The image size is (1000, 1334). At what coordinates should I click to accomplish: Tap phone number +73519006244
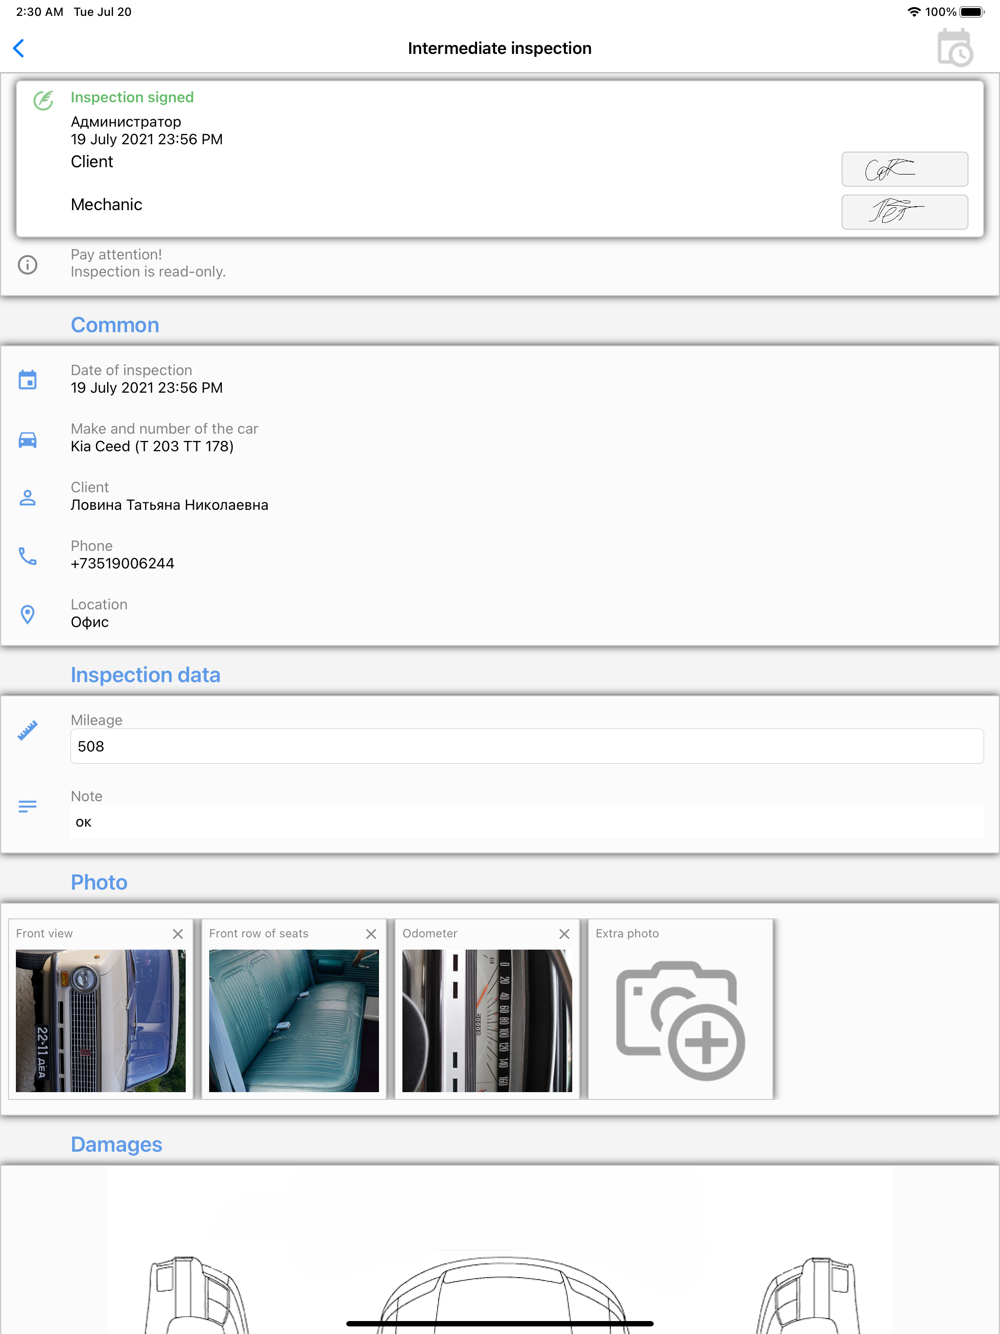click(123, 564)
